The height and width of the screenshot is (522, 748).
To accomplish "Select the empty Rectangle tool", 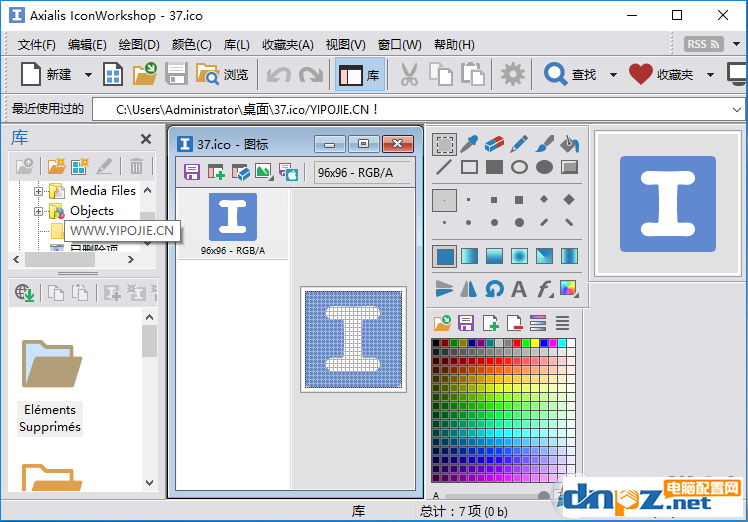I will coord(469,167).
